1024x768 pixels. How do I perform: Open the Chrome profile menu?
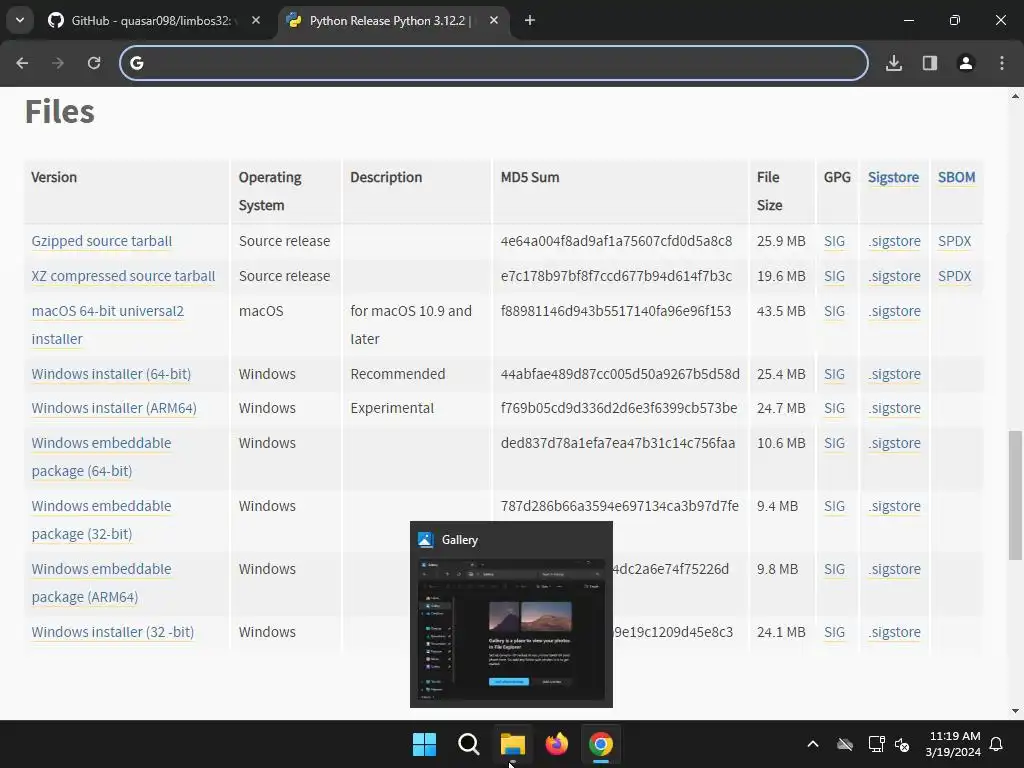pos(966,63)
